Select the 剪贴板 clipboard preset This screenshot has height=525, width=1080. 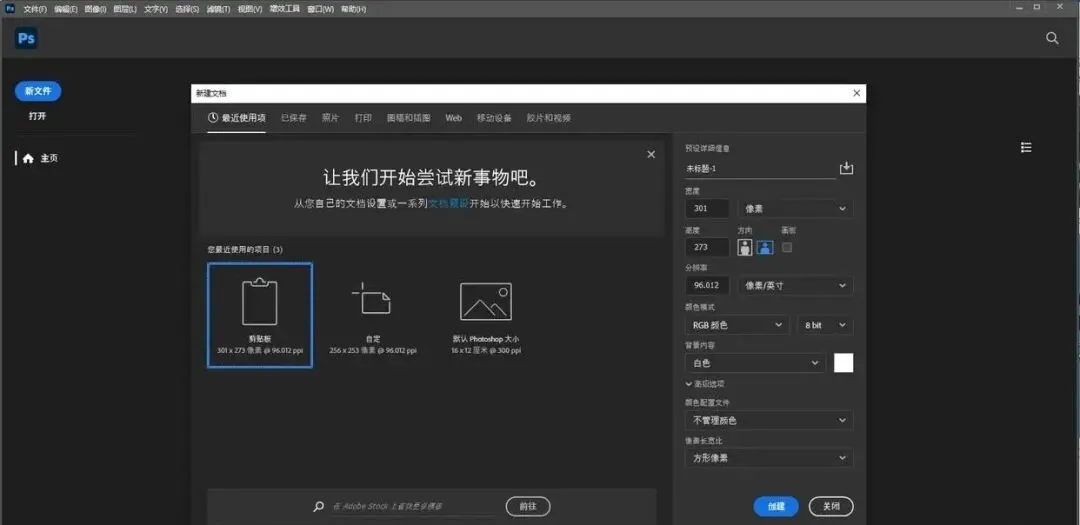click(260, 315)
